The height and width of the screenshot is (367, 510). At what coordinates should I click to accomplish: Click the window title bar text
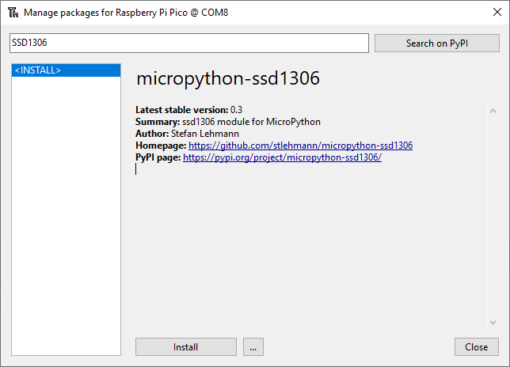click(x=126, y=13)
